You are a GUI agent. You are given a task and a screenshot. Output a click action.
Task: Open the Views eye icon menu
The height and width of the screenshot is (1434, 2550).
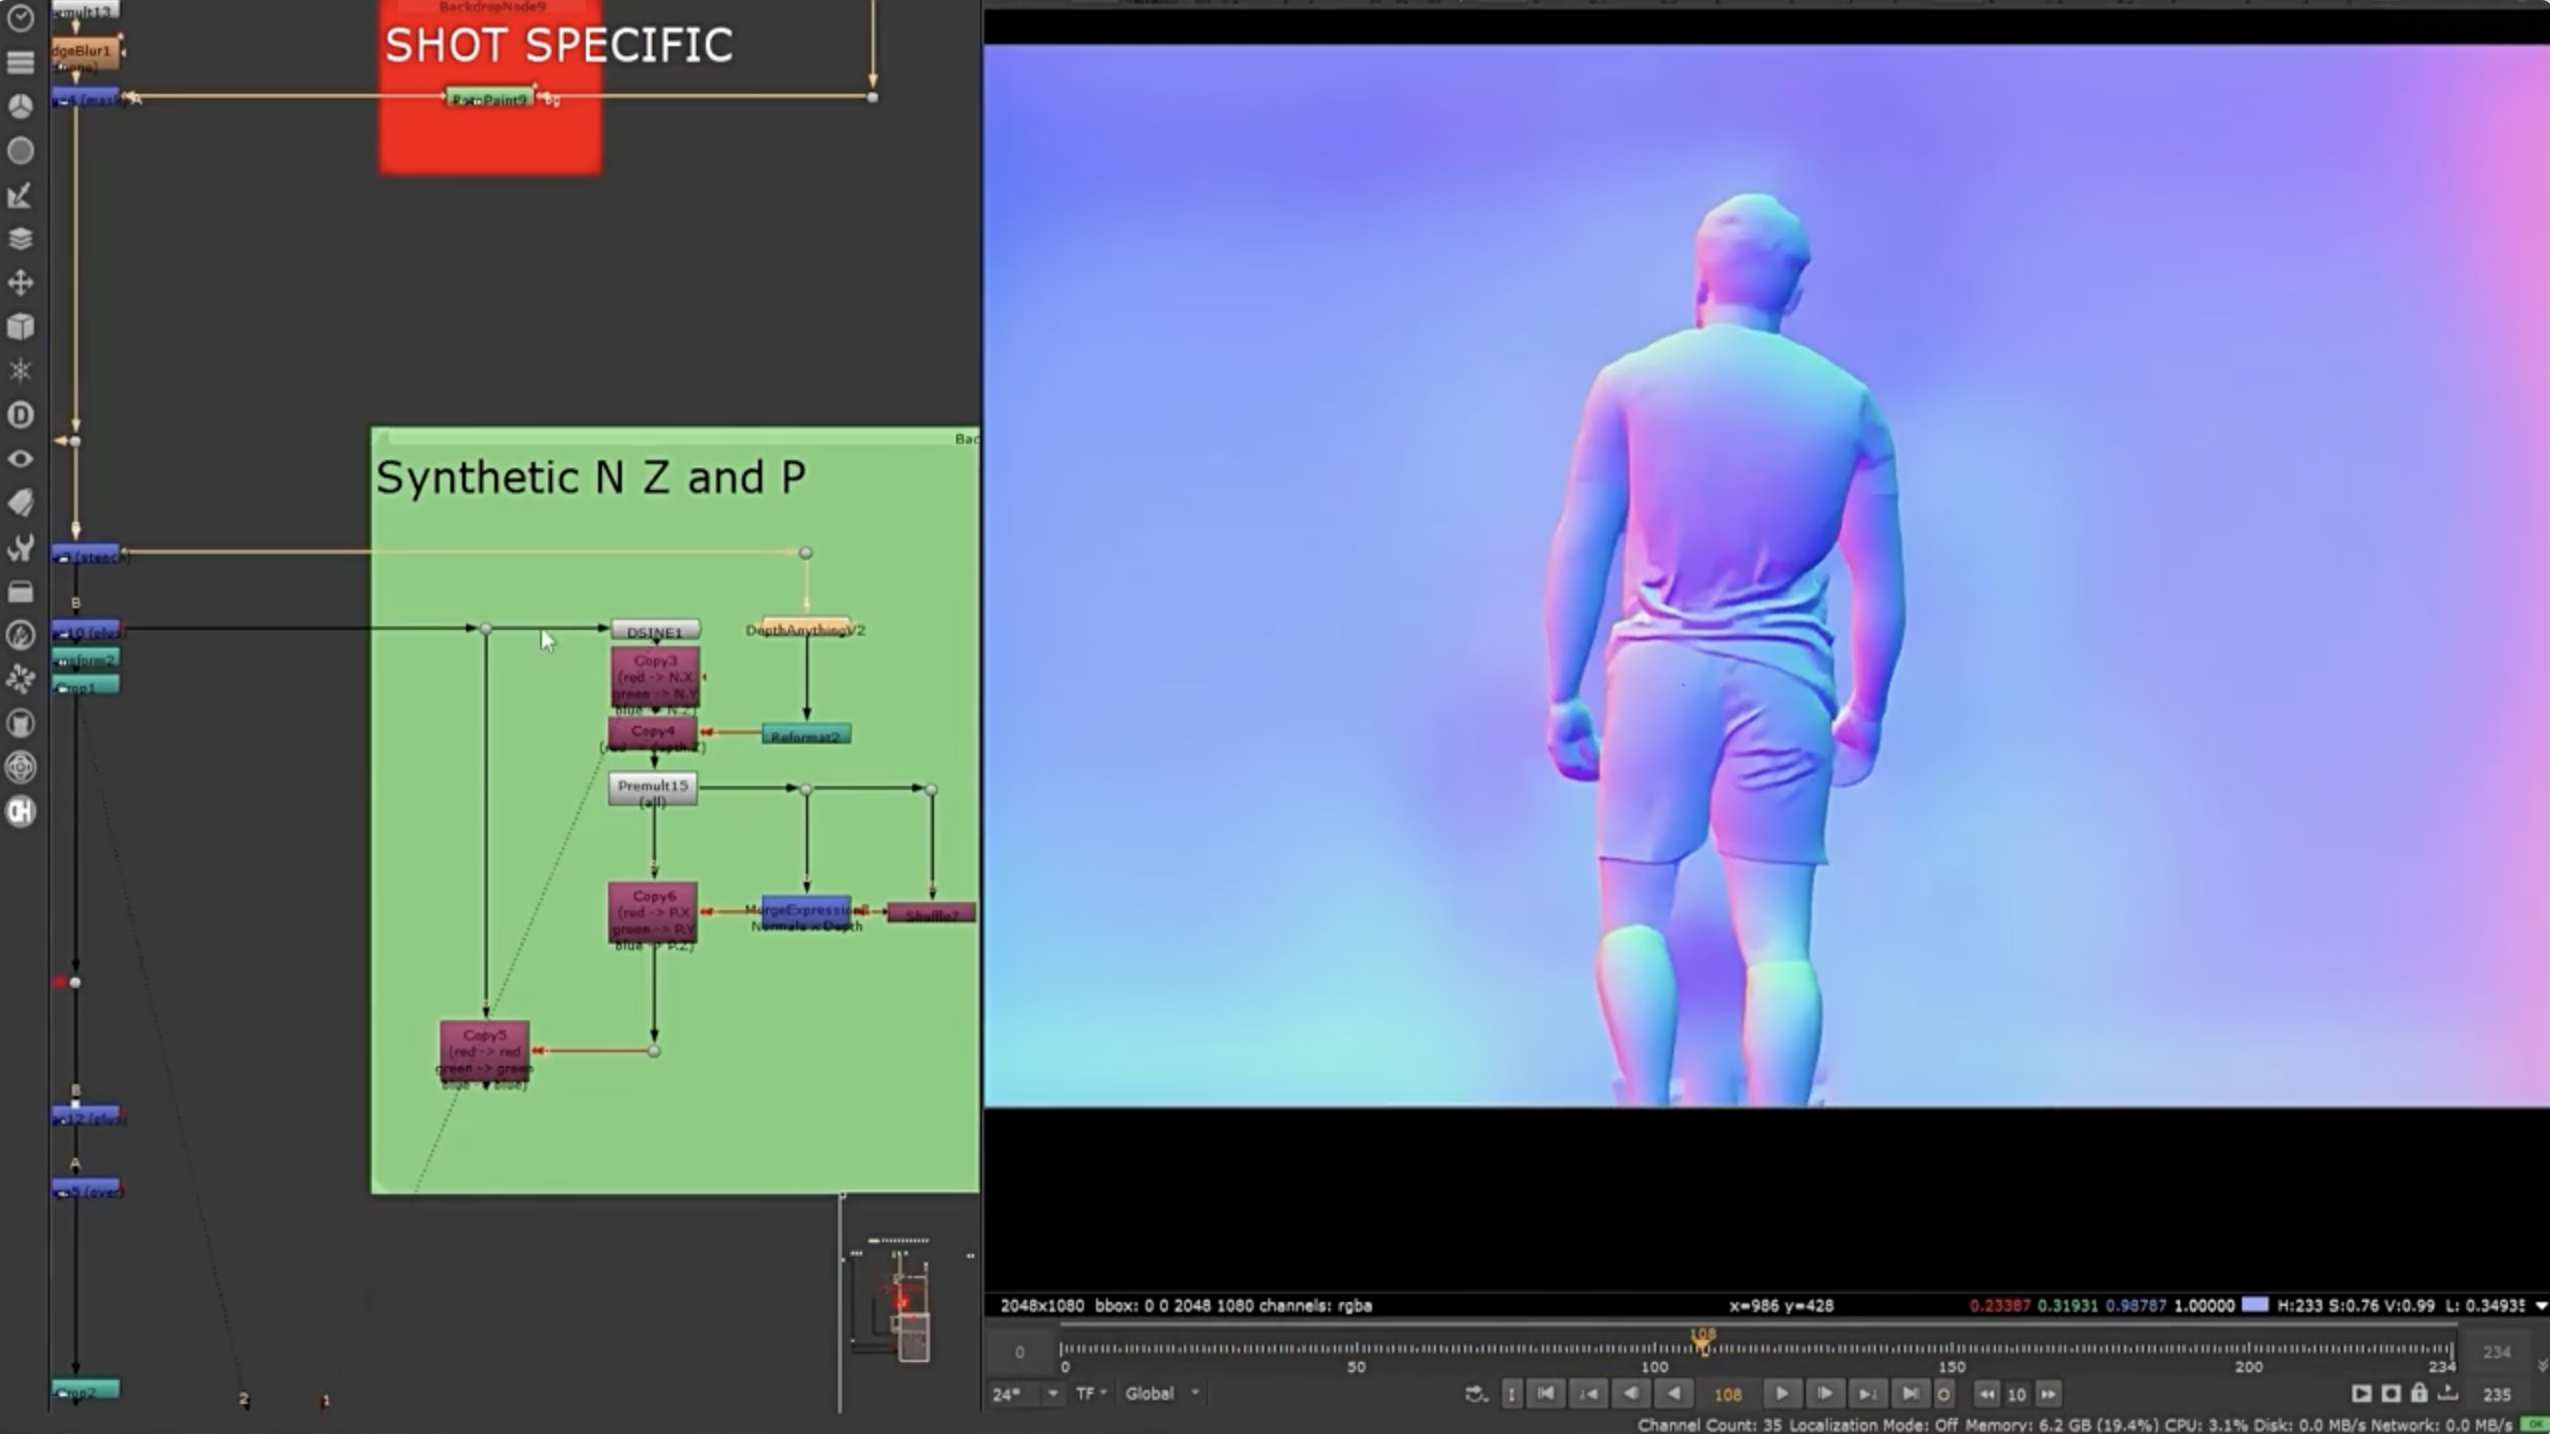[20, 459]
